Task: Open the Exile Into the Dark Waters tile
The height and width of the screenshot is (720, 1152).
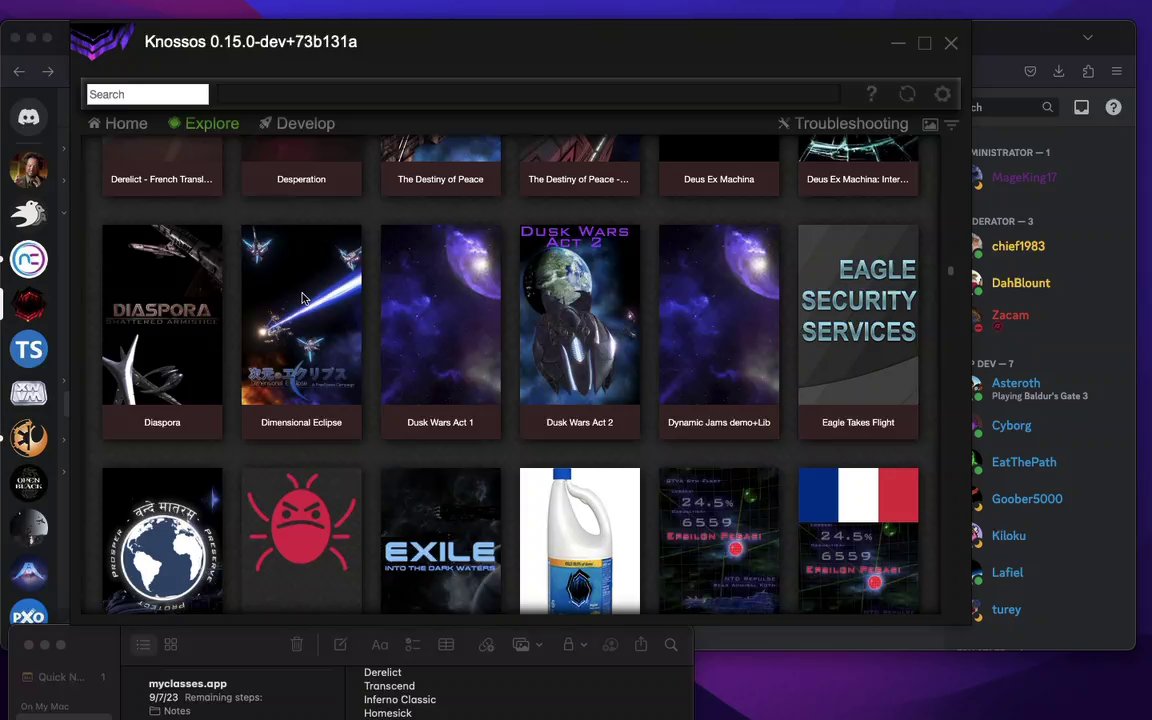Action: (x=441, y=541)
